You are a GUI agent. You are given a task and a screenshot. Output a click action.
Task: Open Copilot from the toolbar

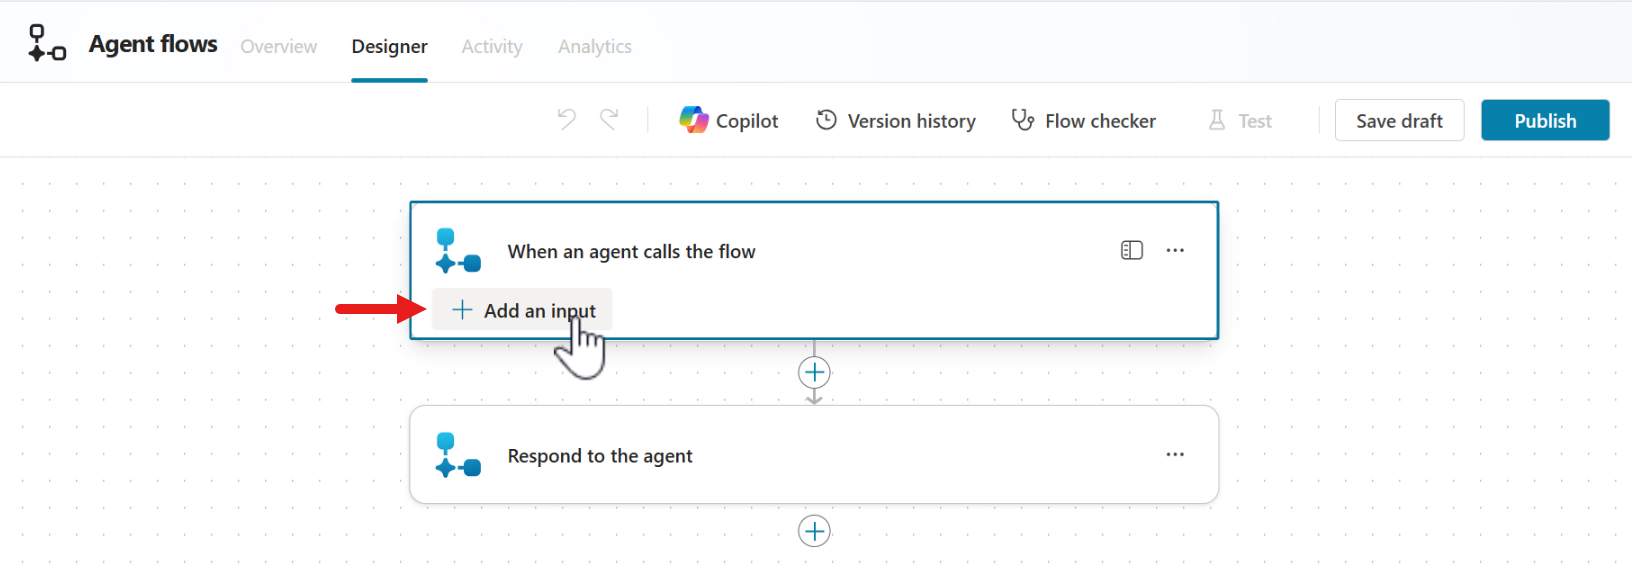729,120
